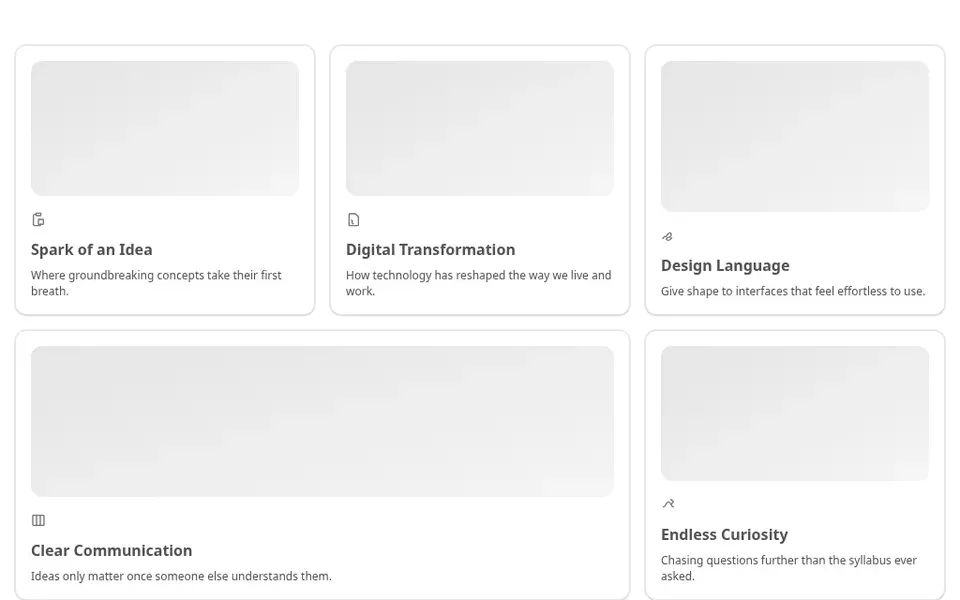
Task: Click the squiggle icon above Design Language
Action: (667, 236)
